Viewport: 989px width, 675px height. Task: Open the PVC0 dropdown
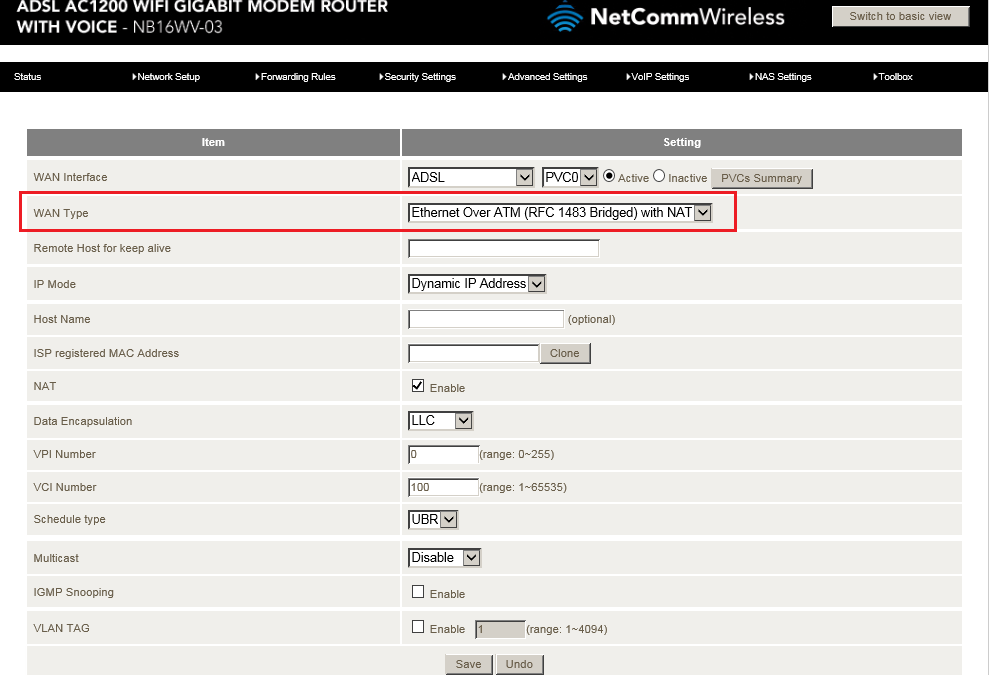570,177
